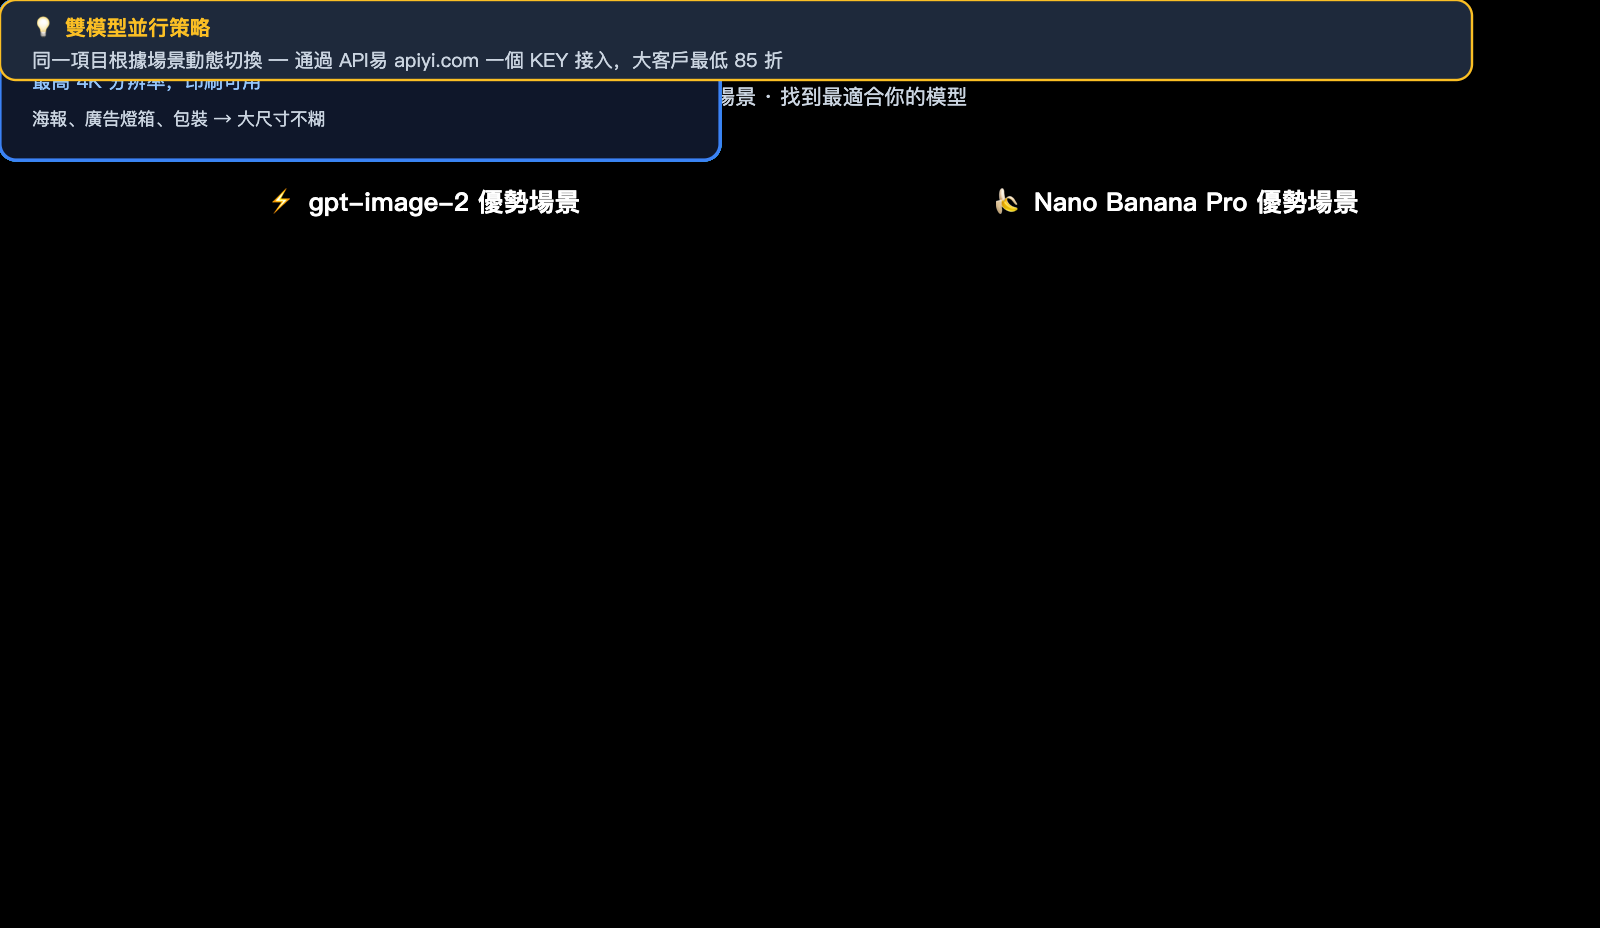The width and height of the screenshot is (1600, 928).
Task: Select the Nano Banana Pro 優勢場景 header
Action: pyautogui.click(x=1196, y=202)
